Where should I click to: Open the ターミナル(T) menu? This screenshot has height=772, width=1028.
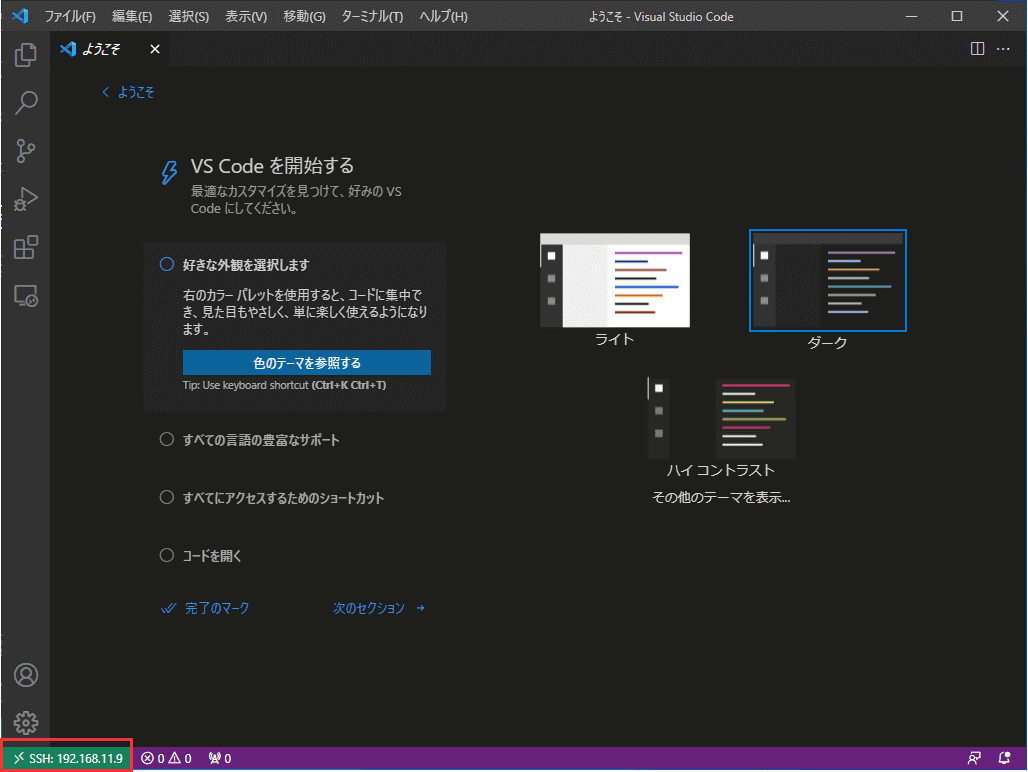tap(372, 16)
